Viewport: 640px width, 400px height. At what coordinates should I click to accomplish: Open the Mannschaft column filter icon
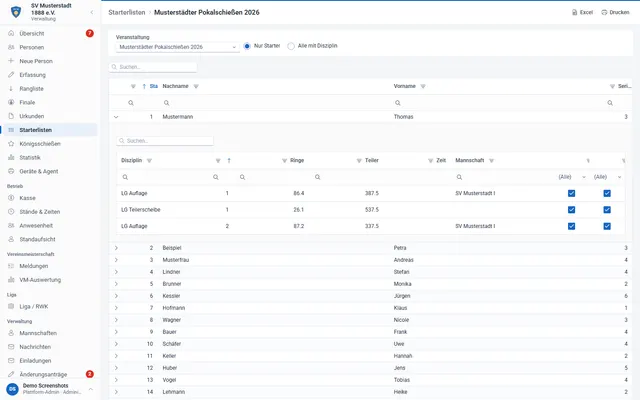(x=491, y=161)
